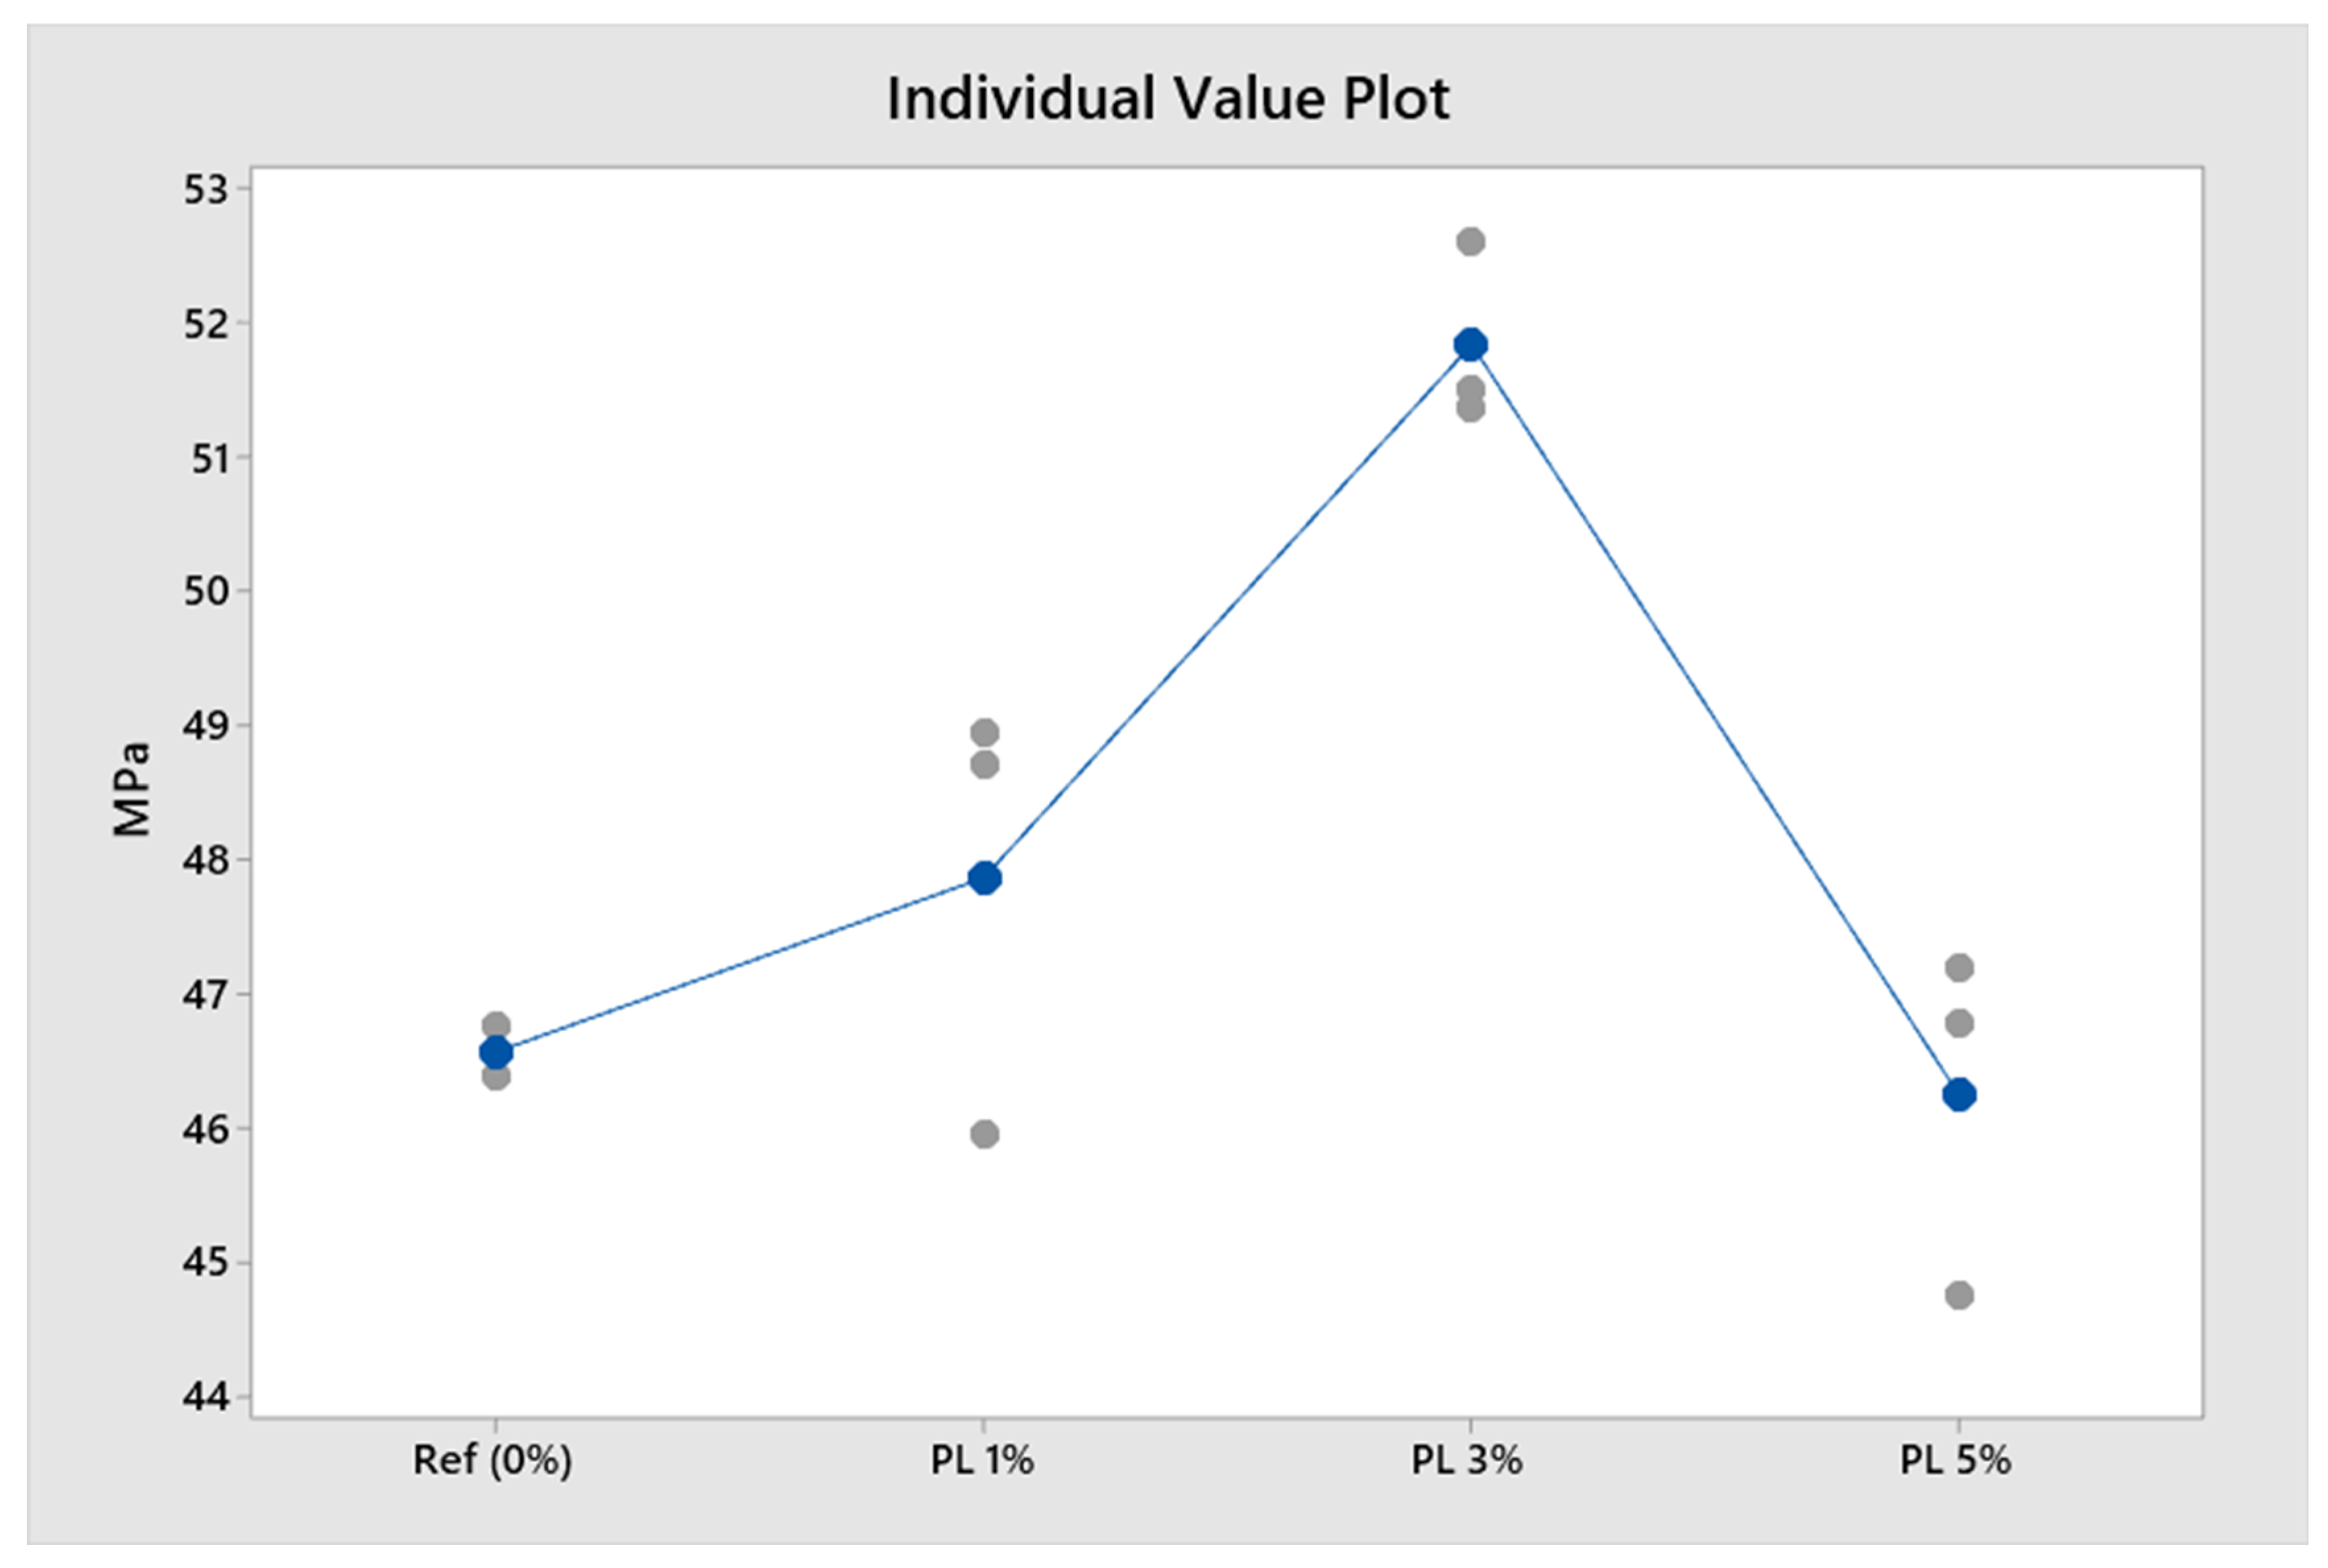Click the topmost gray point above PL 1%
Image resolution: width=2328 pixels, height=1568 pixels.
click(985, 732)
